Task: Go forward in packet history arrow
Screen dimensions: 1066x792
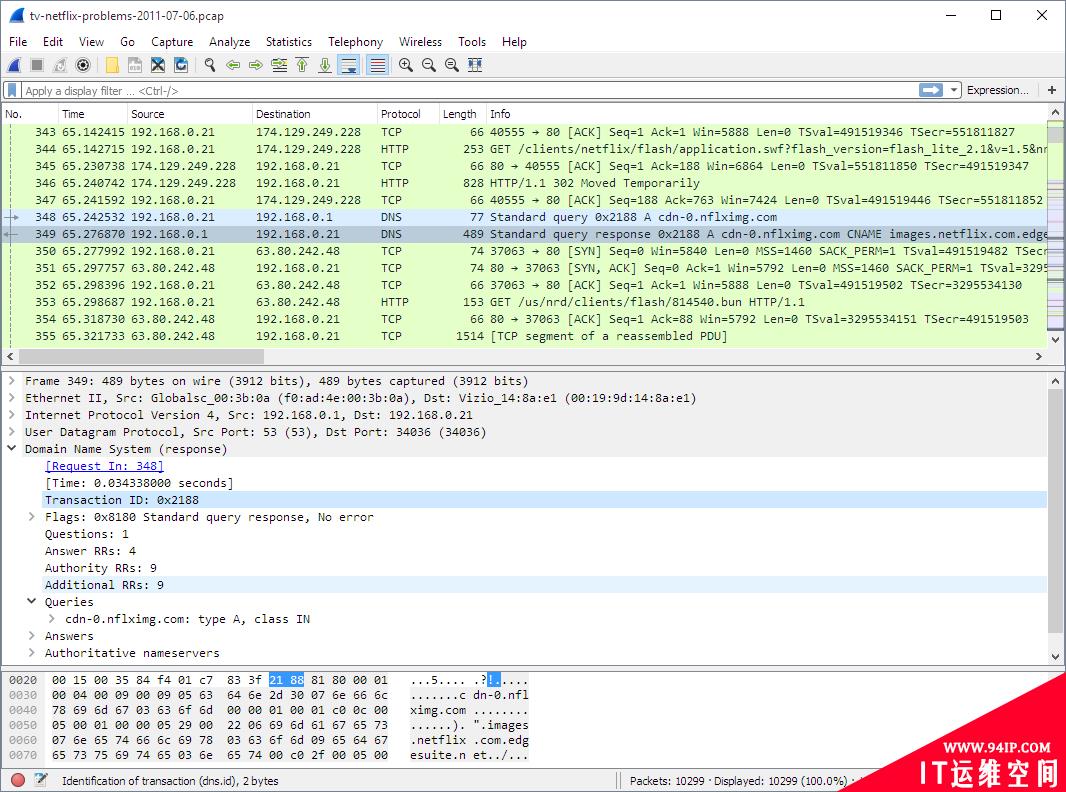Action: pyautogui.click(x=256, y=65)
